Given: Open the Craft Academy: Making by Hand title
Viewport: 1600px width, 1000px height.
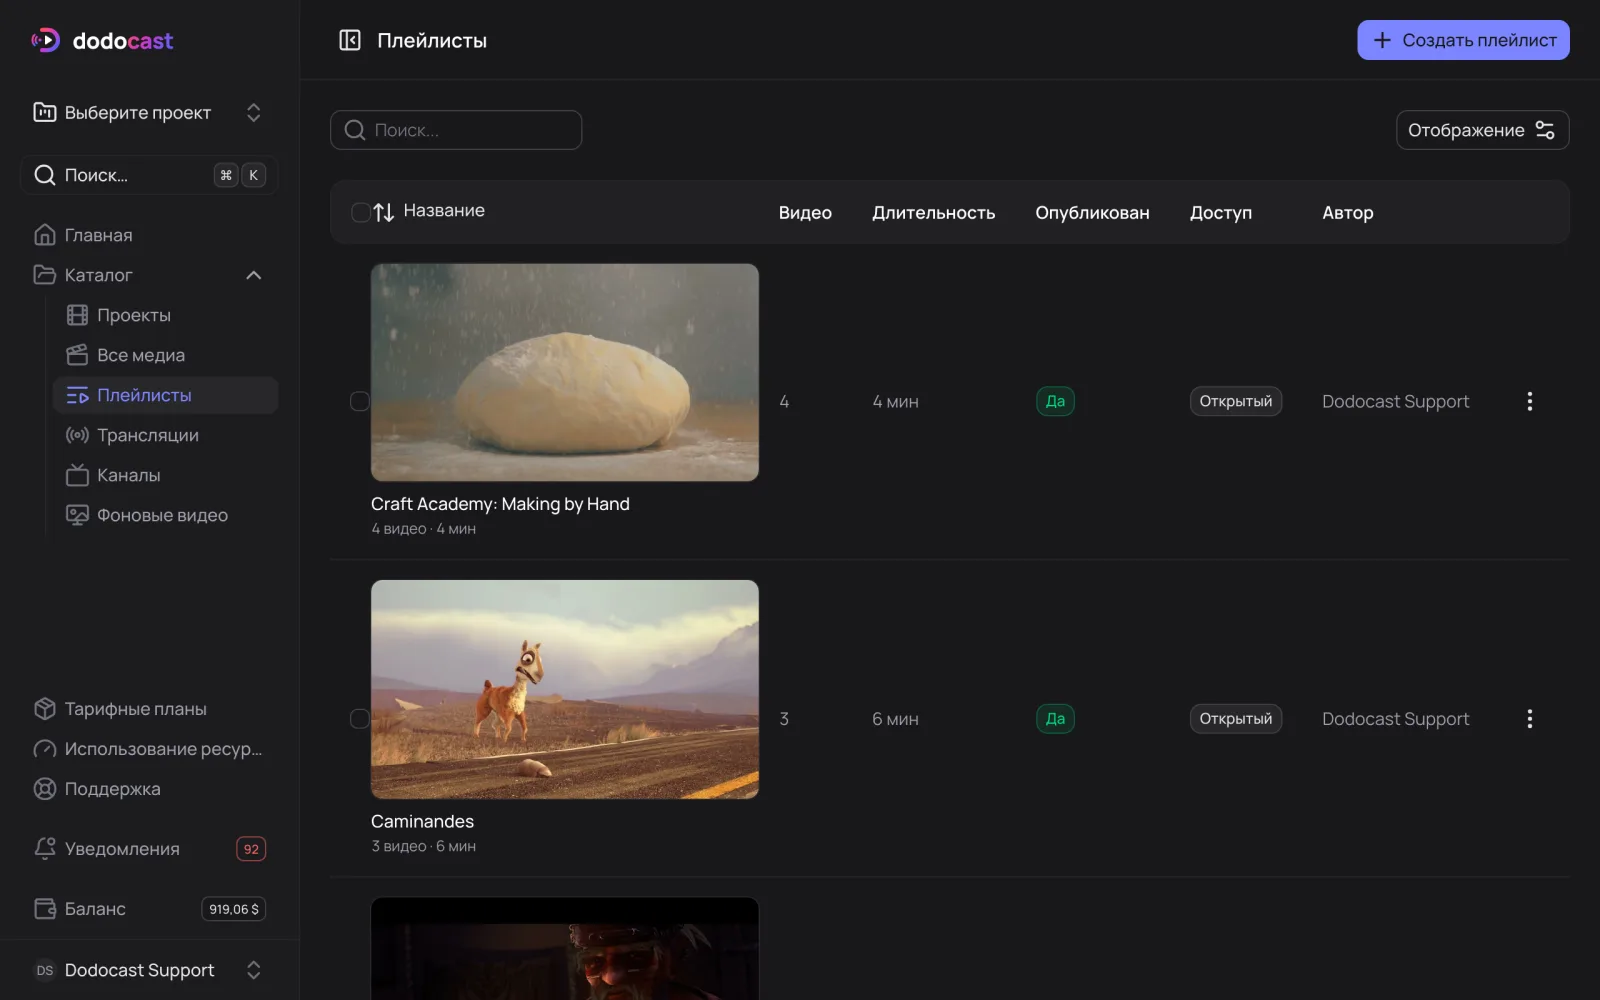Looking at the screenshot, I should [500, 504].
